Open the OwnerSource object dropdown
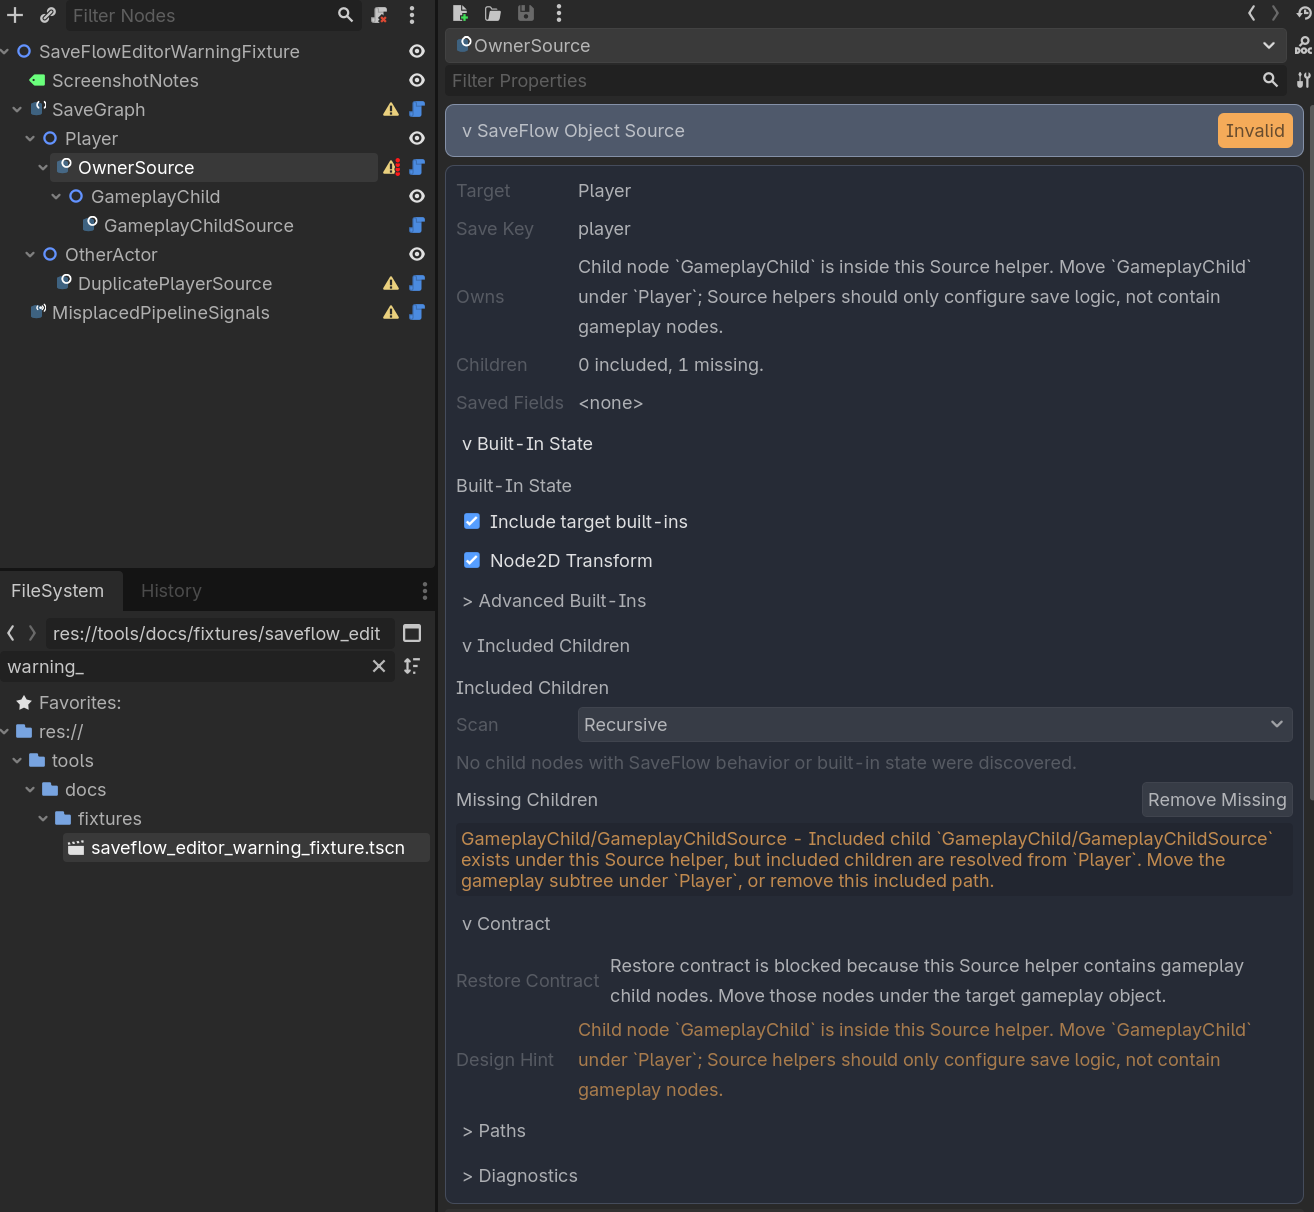1314x1212 pixels. (x=868, y=46)
